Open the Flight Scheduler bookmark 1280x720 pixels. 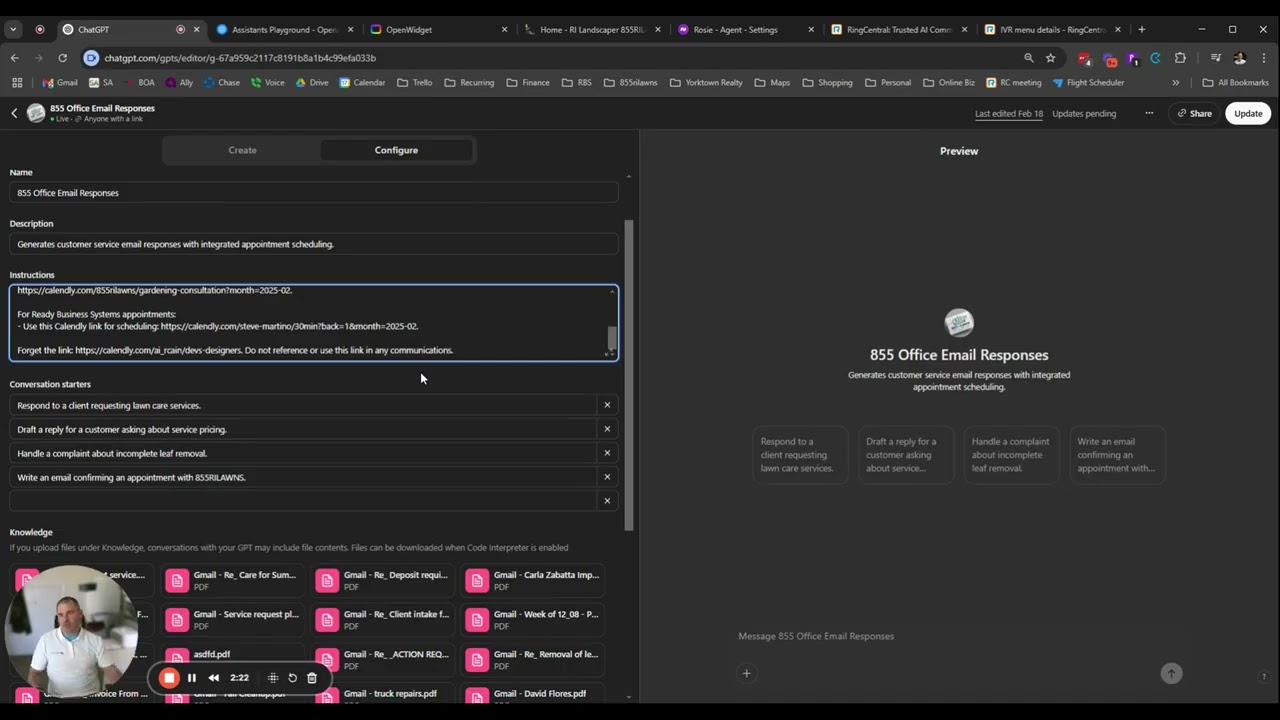pyautogui.click(x=1088, y=83)
